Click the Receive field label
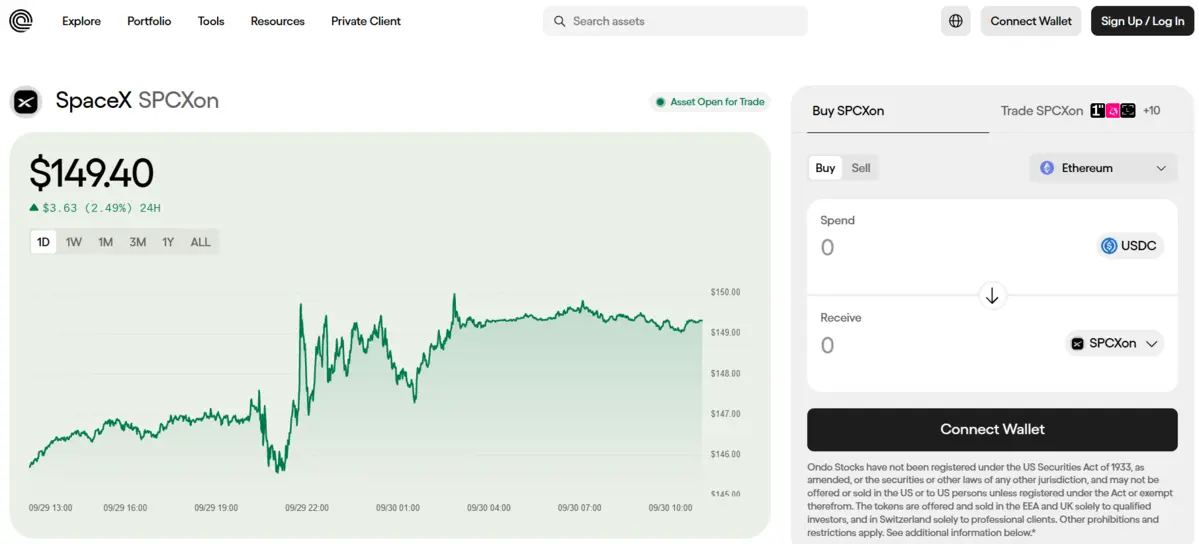Screen dimensions: 1199x544 point(840,318)
